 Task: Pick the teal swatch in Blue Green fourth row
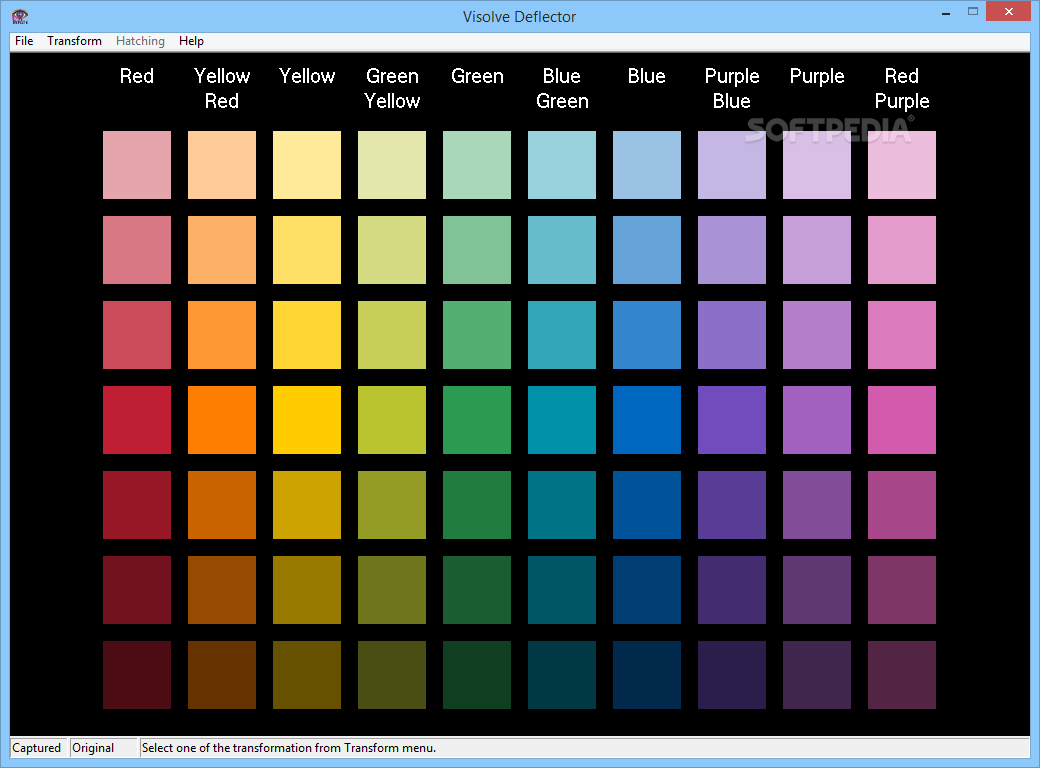pos(562,420)
